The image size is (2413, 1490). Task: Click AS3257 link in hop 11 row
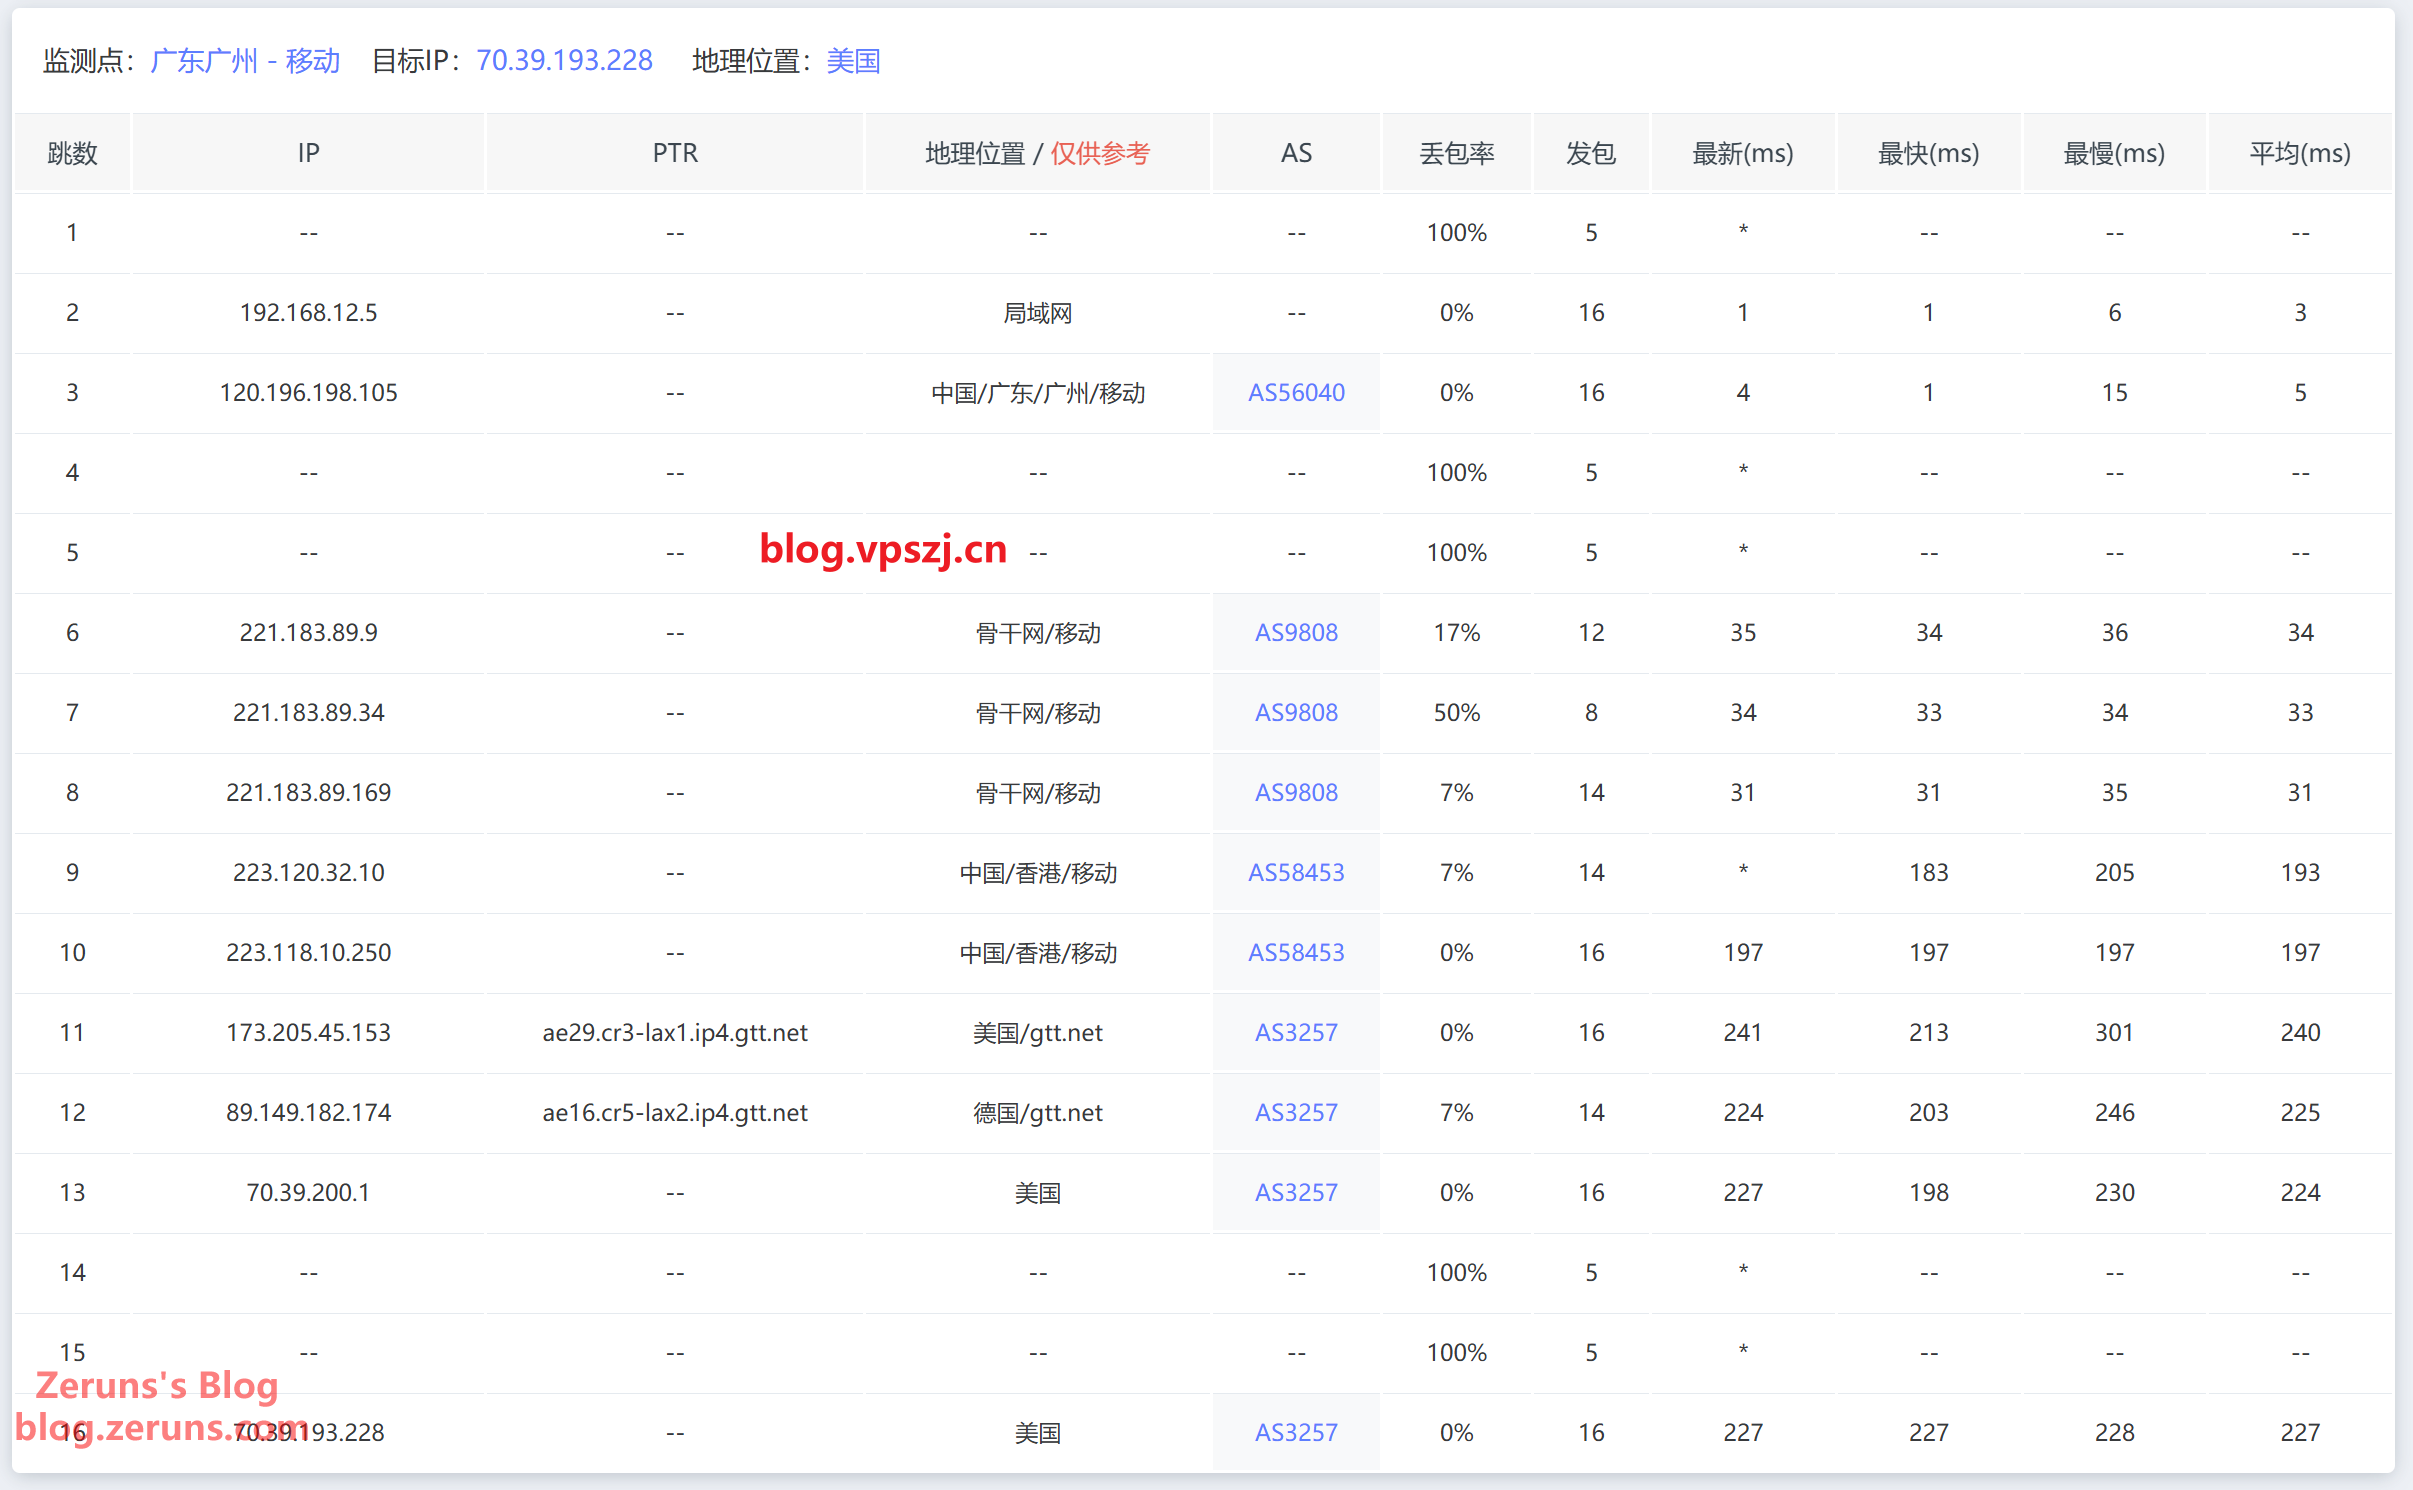click(x=1295, y=1033)
